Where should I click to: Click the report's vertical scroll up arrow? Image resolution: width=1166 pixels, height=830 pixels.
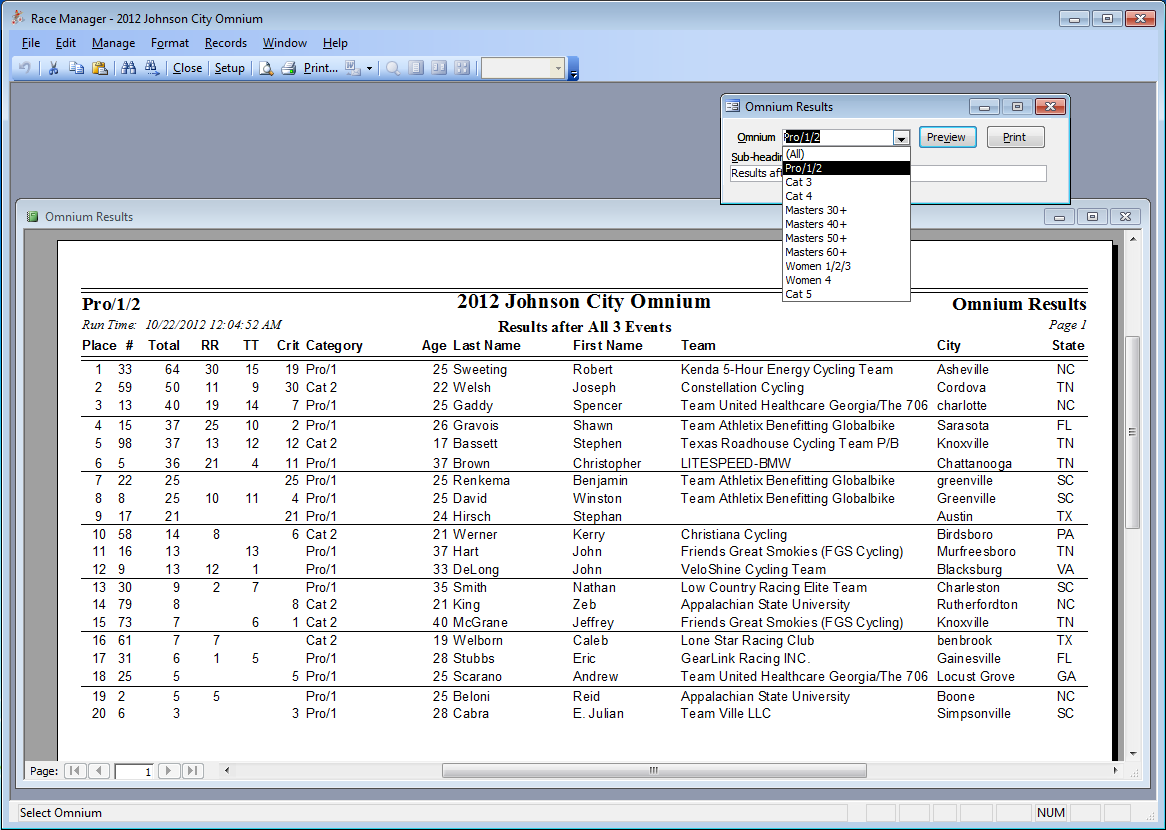click(1133, 238)
